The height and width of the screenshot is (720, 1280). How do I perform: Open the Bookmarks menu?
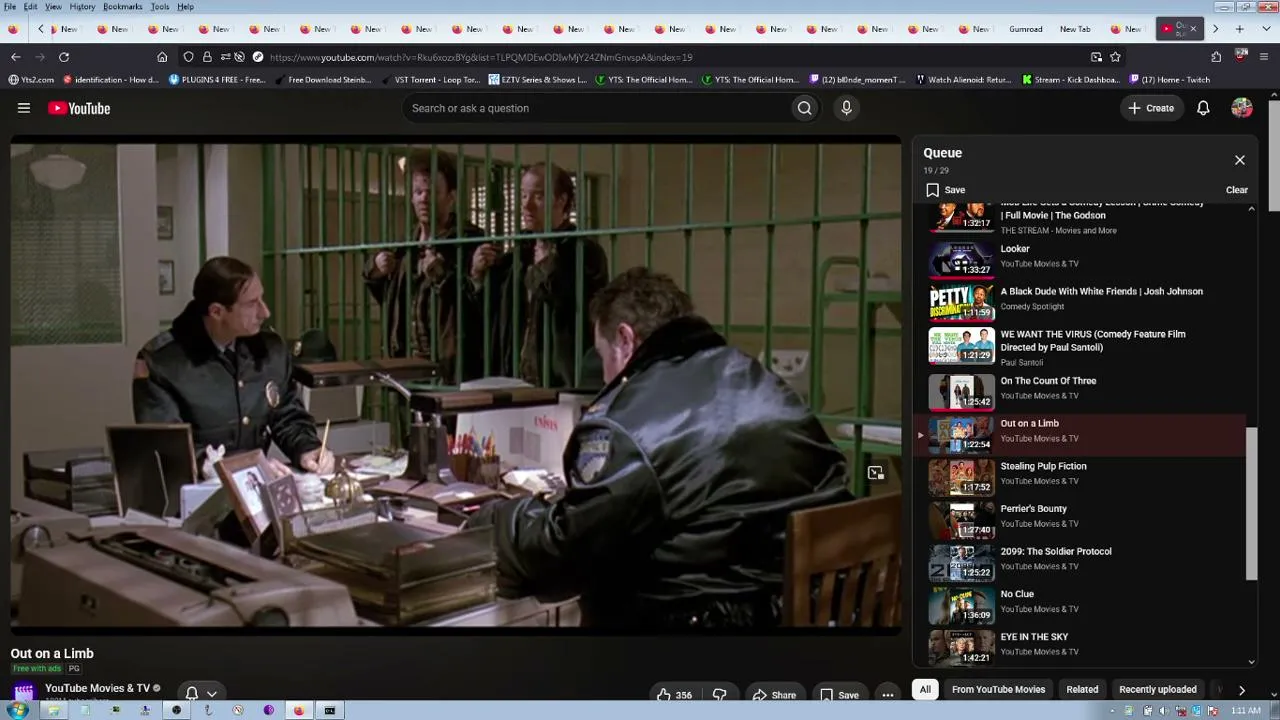[122, 7]
